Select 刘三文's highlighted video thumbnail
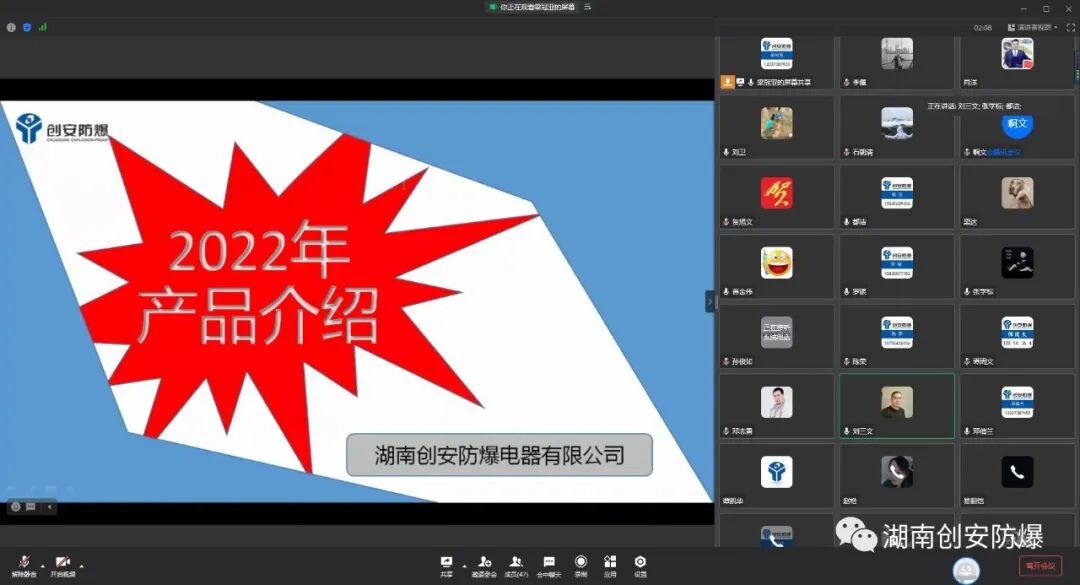The image size is (1080, 585). 897,405
